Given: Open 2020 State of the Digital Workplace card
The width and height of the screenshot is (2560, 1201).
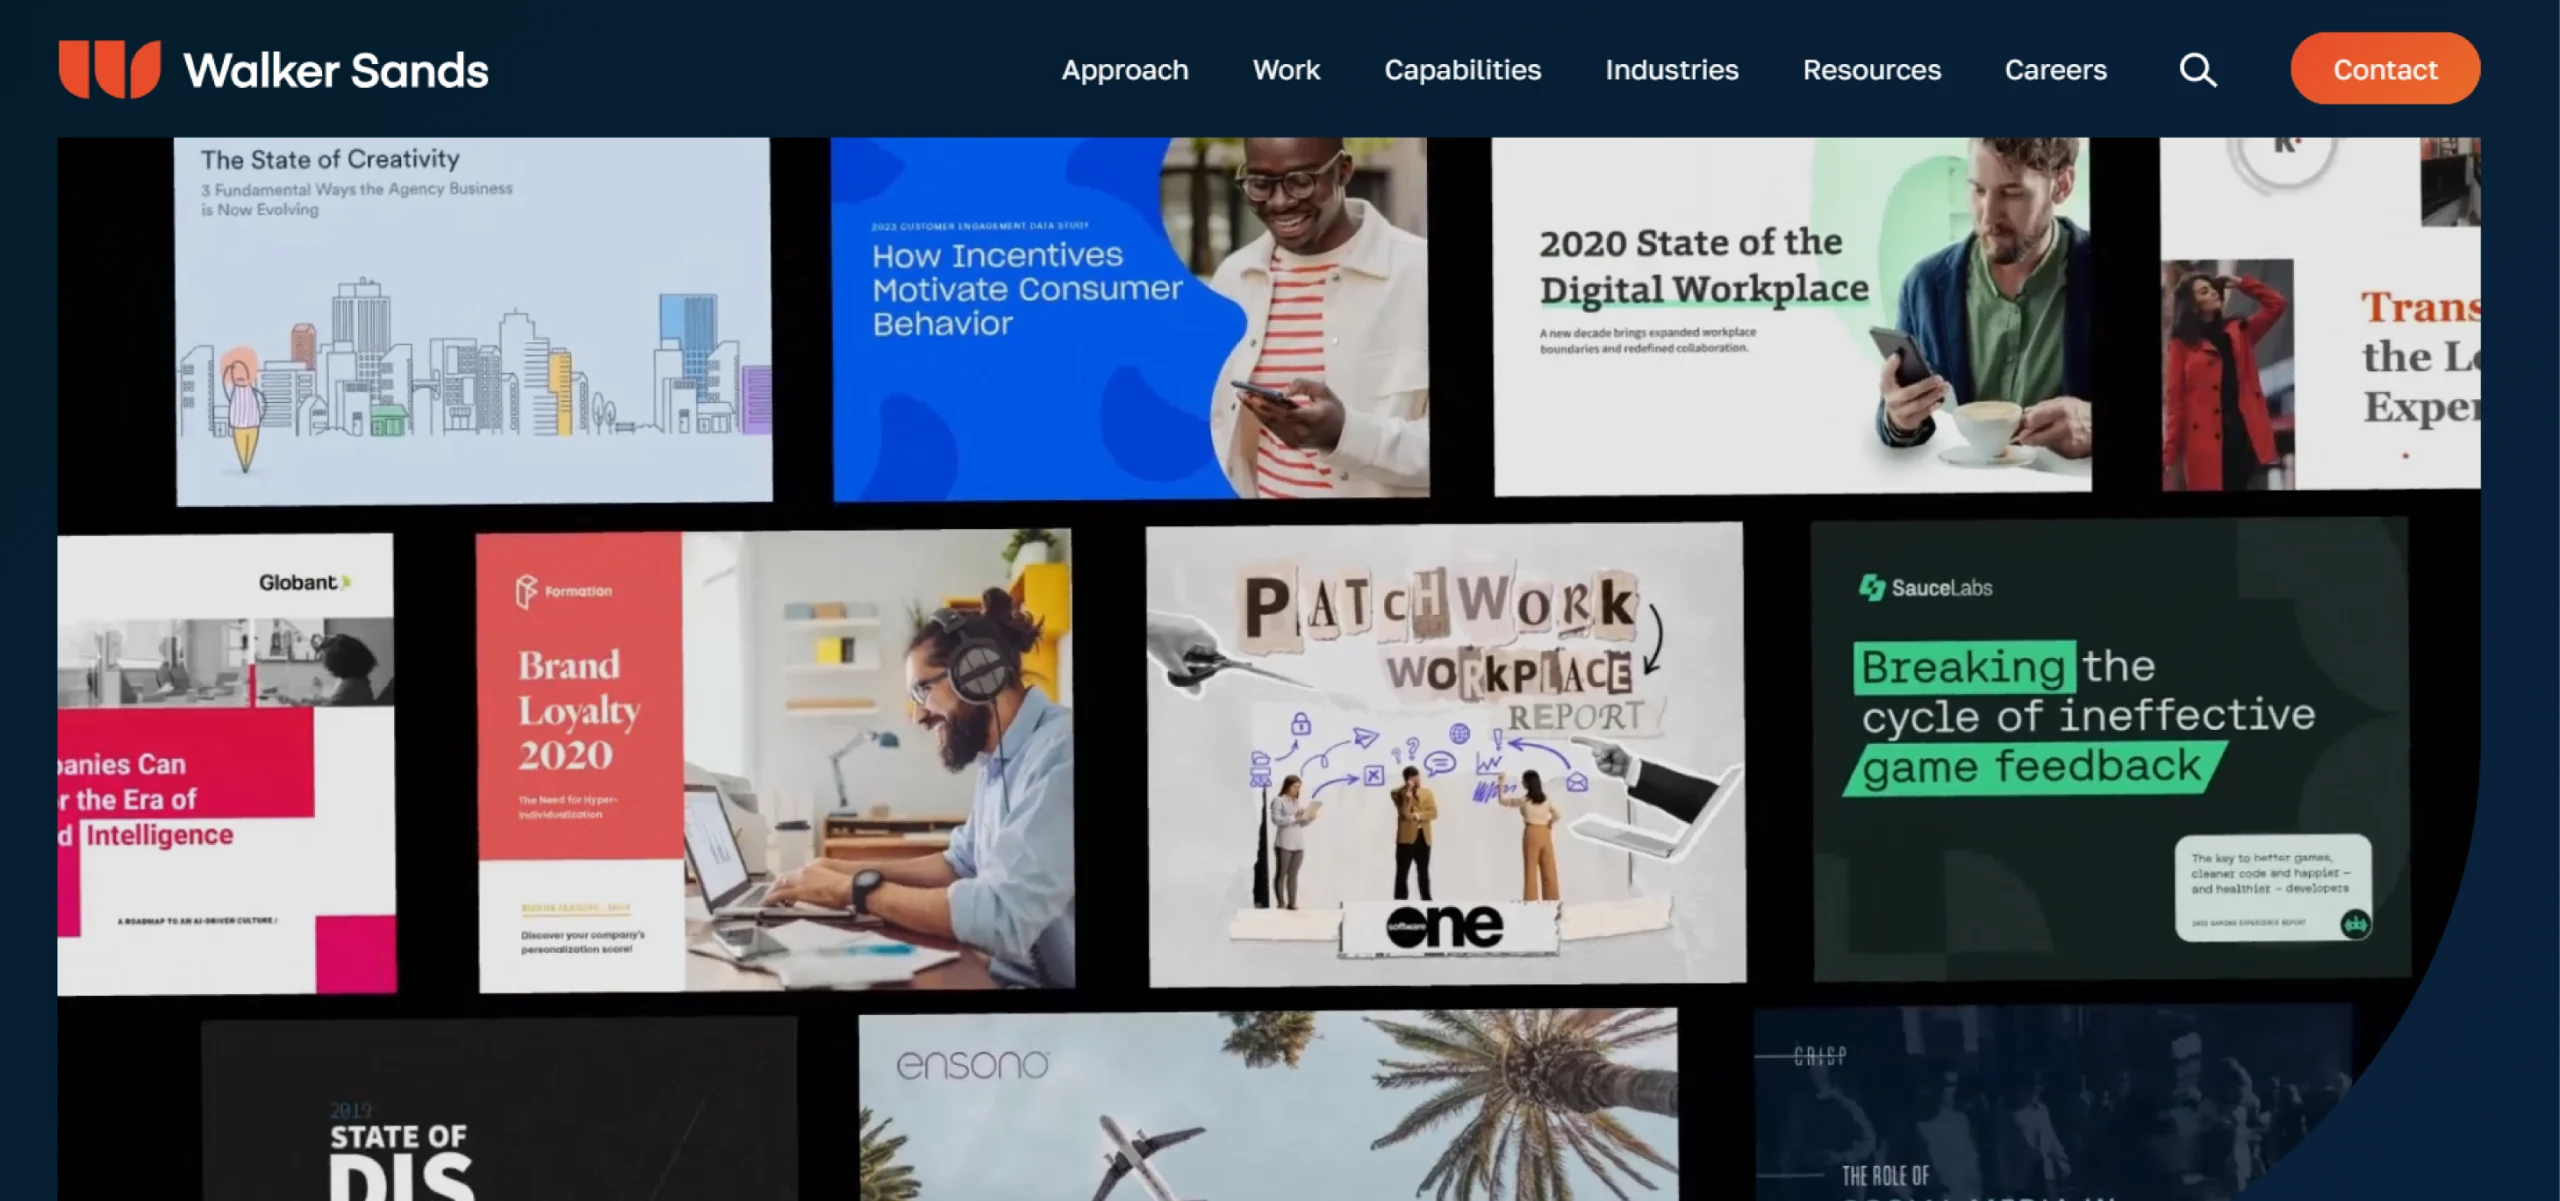Looking at the screenshot, I should (x=1791, y=315).
